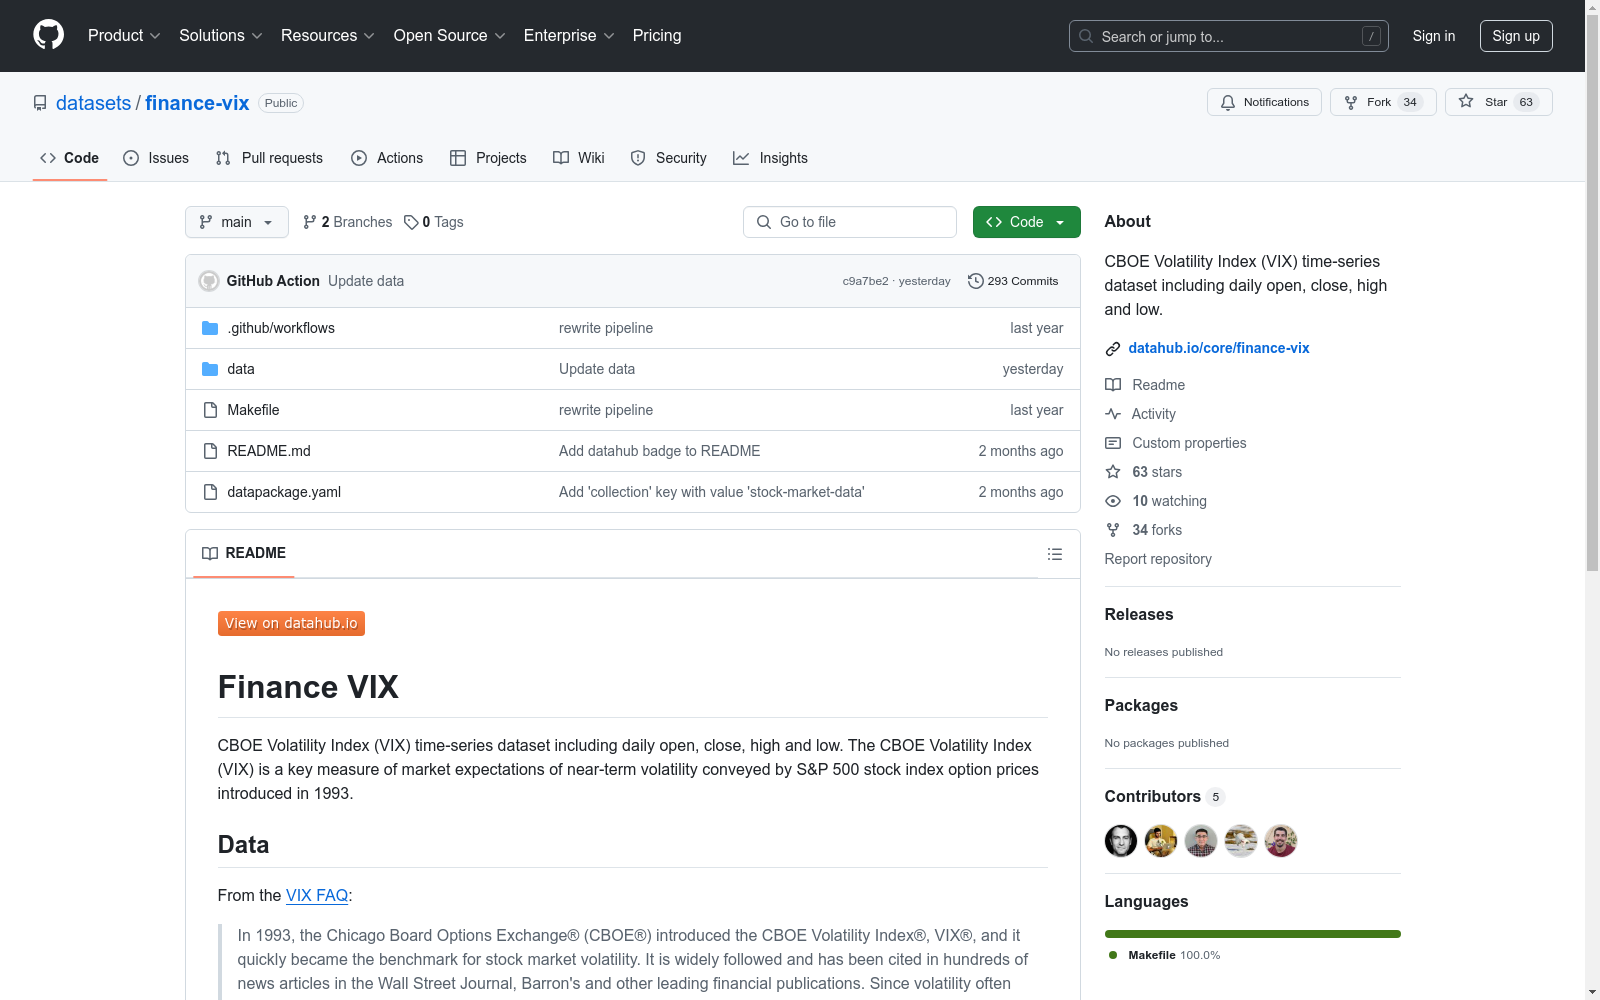Open the Activity link

[x=1140, y=414]
